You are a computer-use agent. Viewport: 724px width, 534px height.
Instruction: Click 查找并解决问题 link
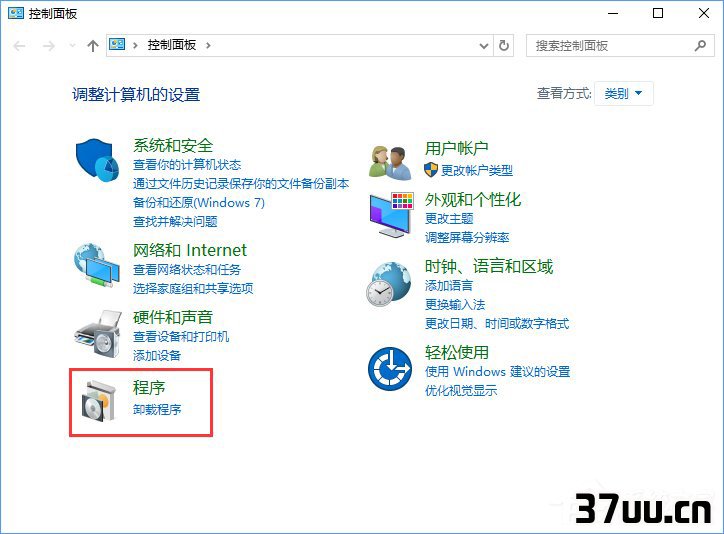175,222
